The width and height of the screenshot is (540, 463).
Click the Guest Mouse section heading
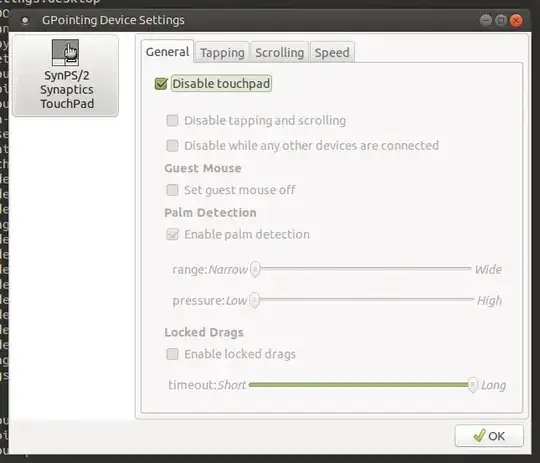(x=203, y=168)
